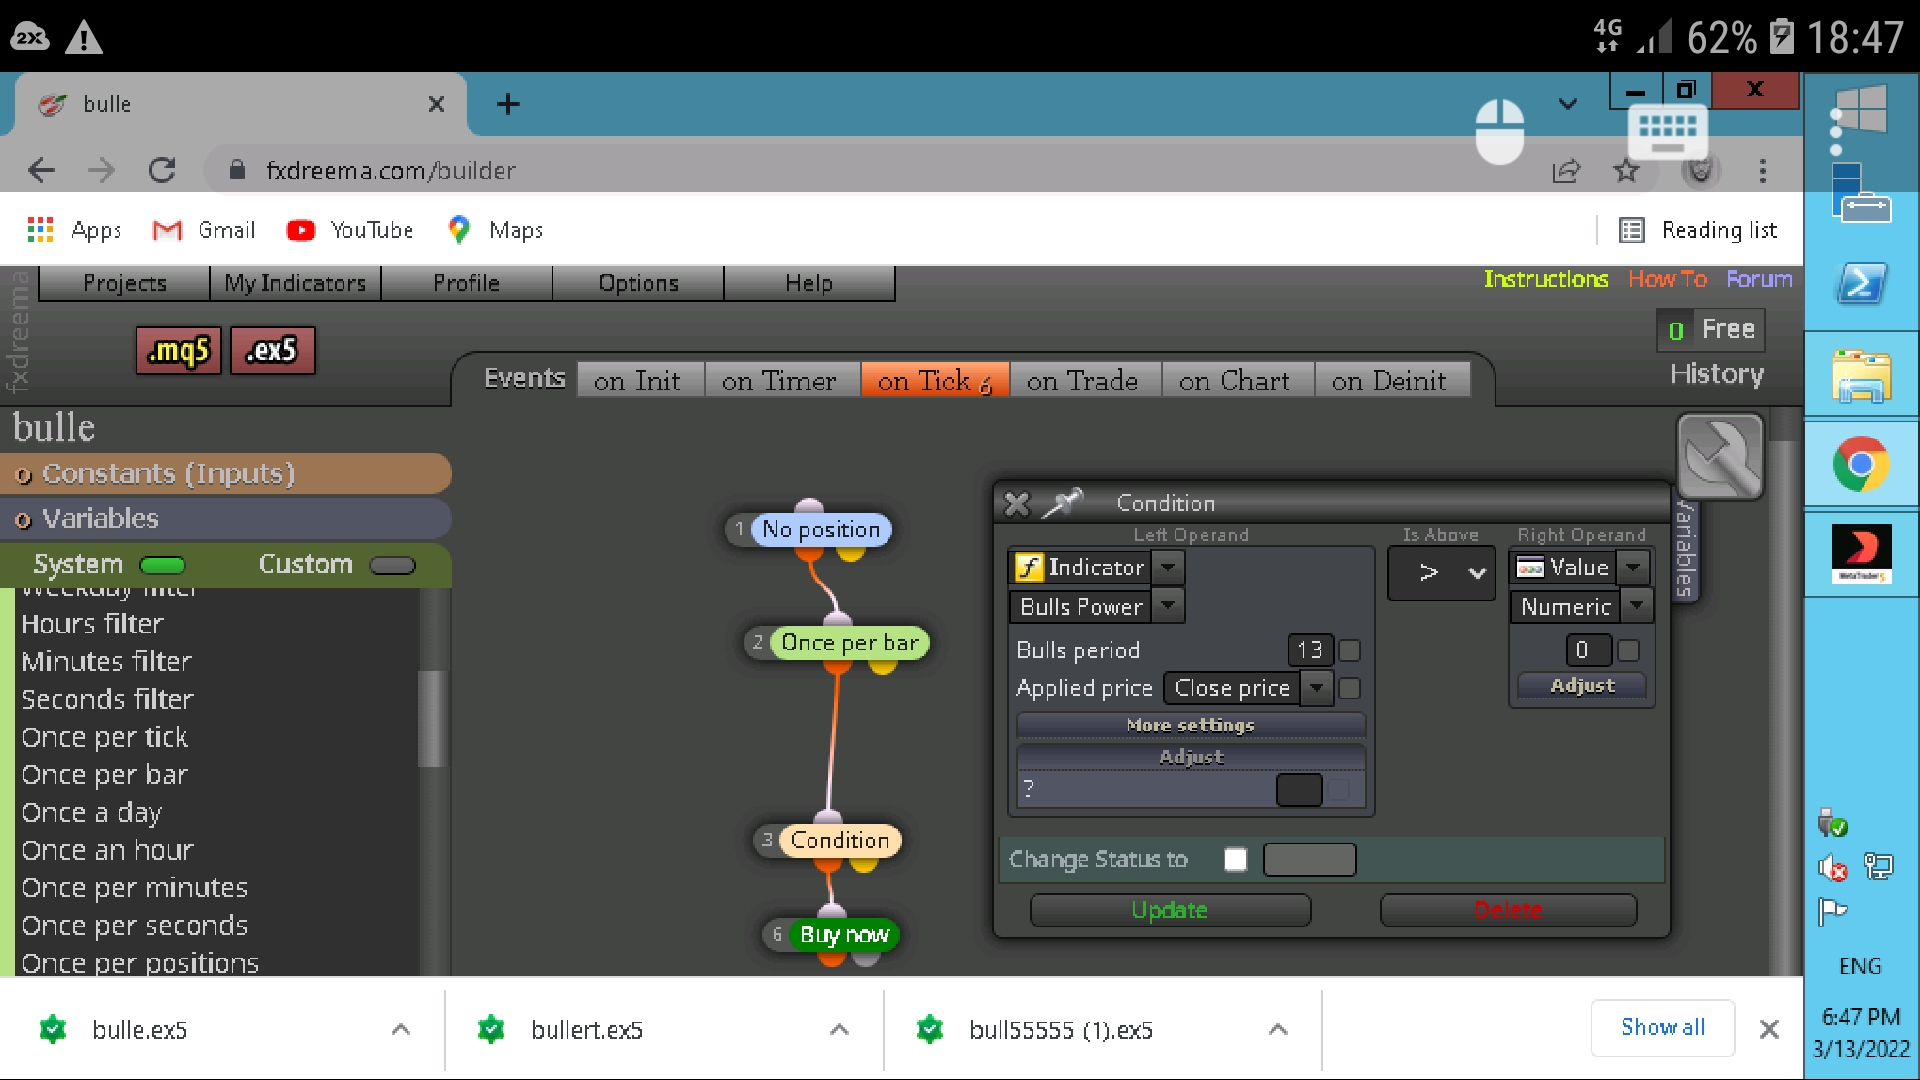Open Maps bookmark
The height and width of the screenshot is (1080, 1920).
(496, 230)
